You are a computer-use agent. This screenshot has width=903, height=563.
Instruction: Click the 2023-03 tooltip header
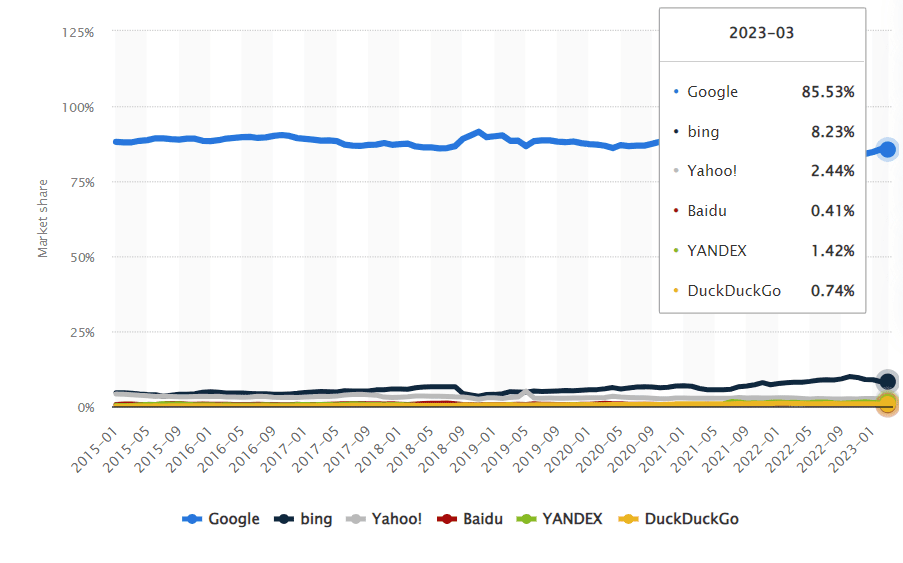pyautogui.click(x=761, y=33)
